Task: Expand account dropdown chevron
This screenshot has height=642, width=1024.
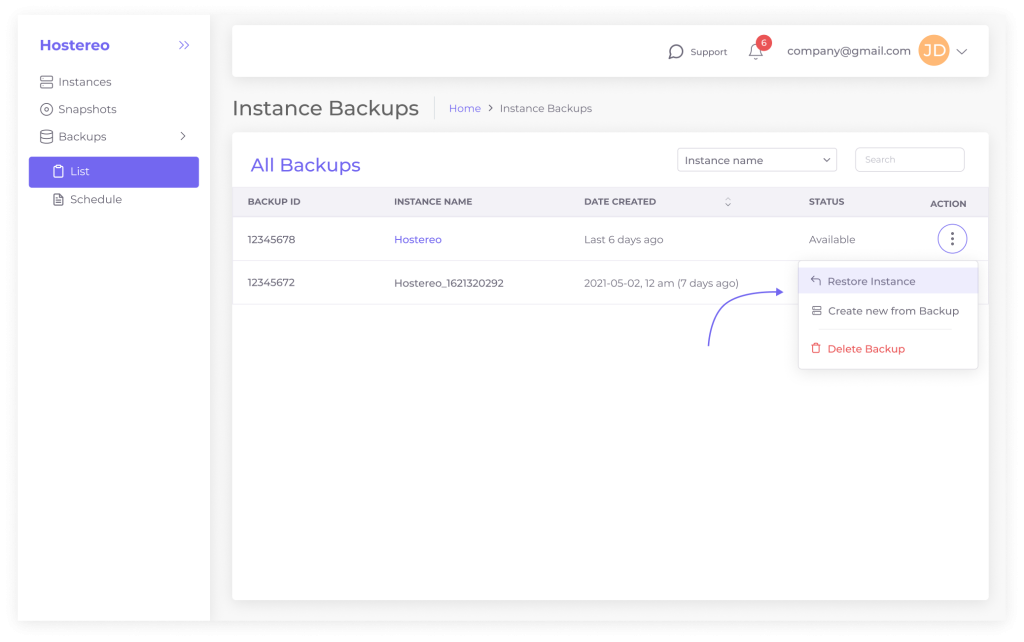Action: (962, 51)
